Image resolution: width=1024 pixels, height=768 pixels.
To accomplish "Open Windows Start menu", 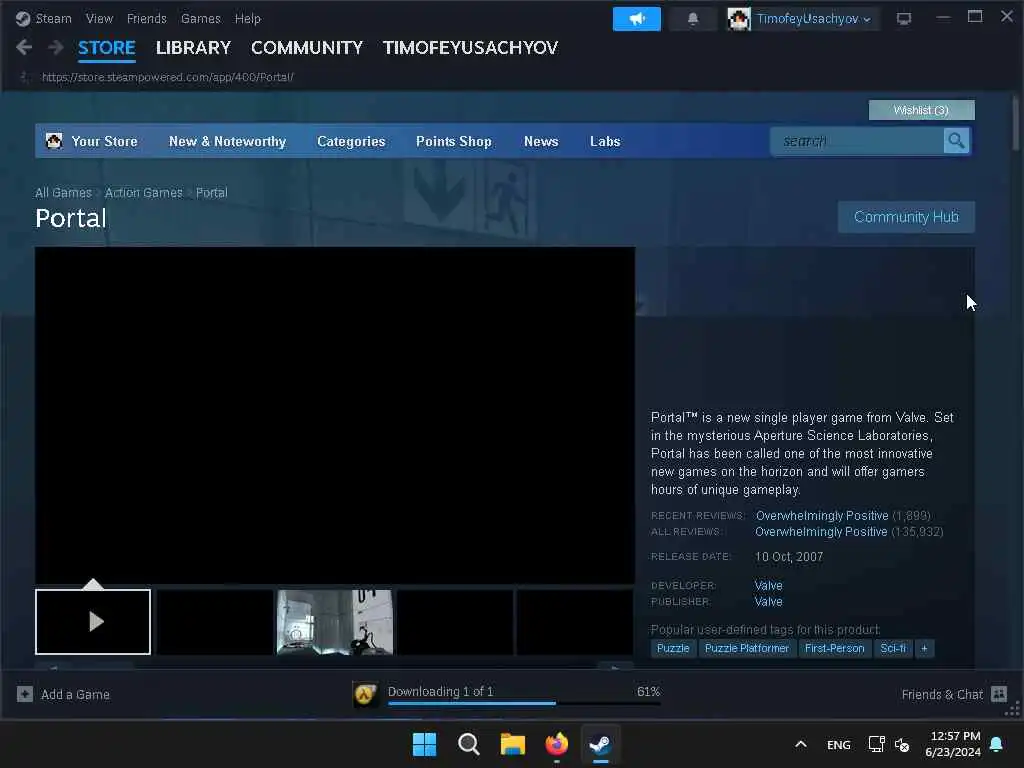I will click(x=424, y=744).
